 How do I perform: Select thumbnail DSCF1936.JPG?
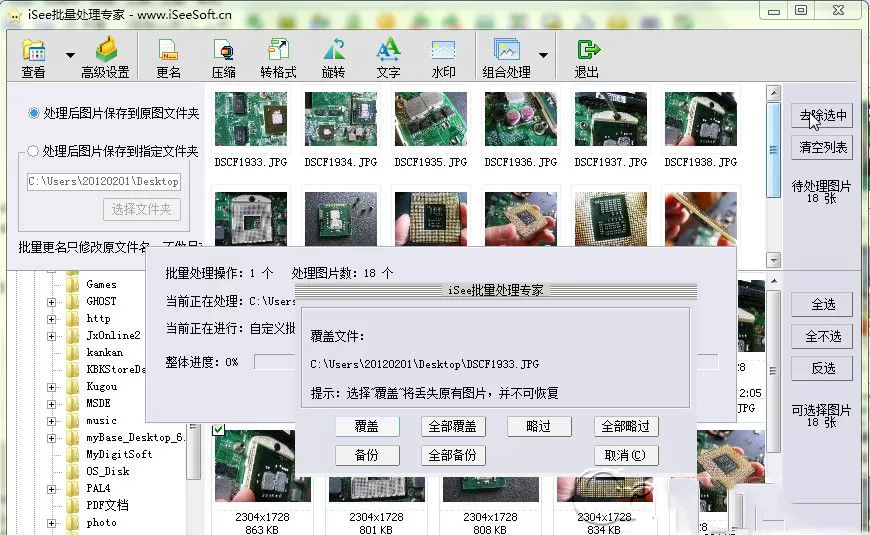coord(520,119)
